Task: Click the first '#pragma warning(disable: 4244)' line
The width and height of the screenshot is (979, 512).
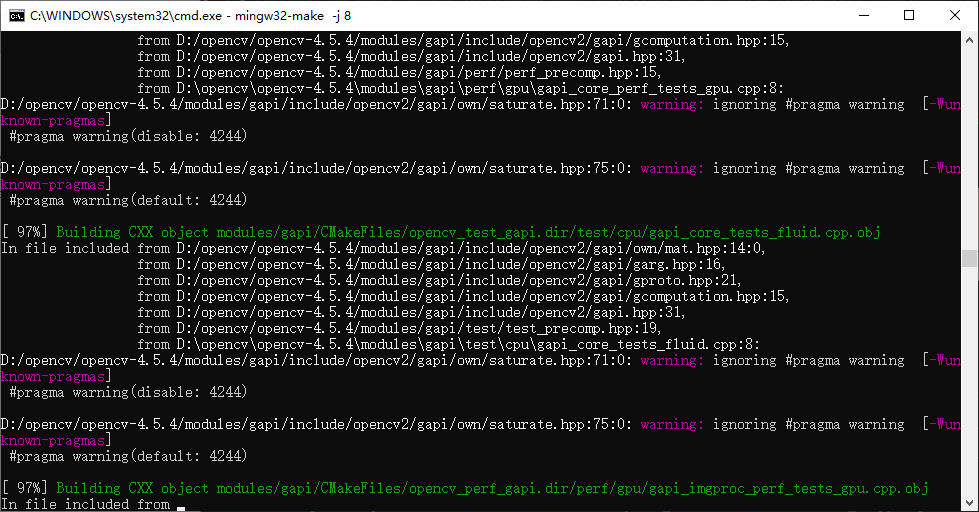Action: coord(129,136)
